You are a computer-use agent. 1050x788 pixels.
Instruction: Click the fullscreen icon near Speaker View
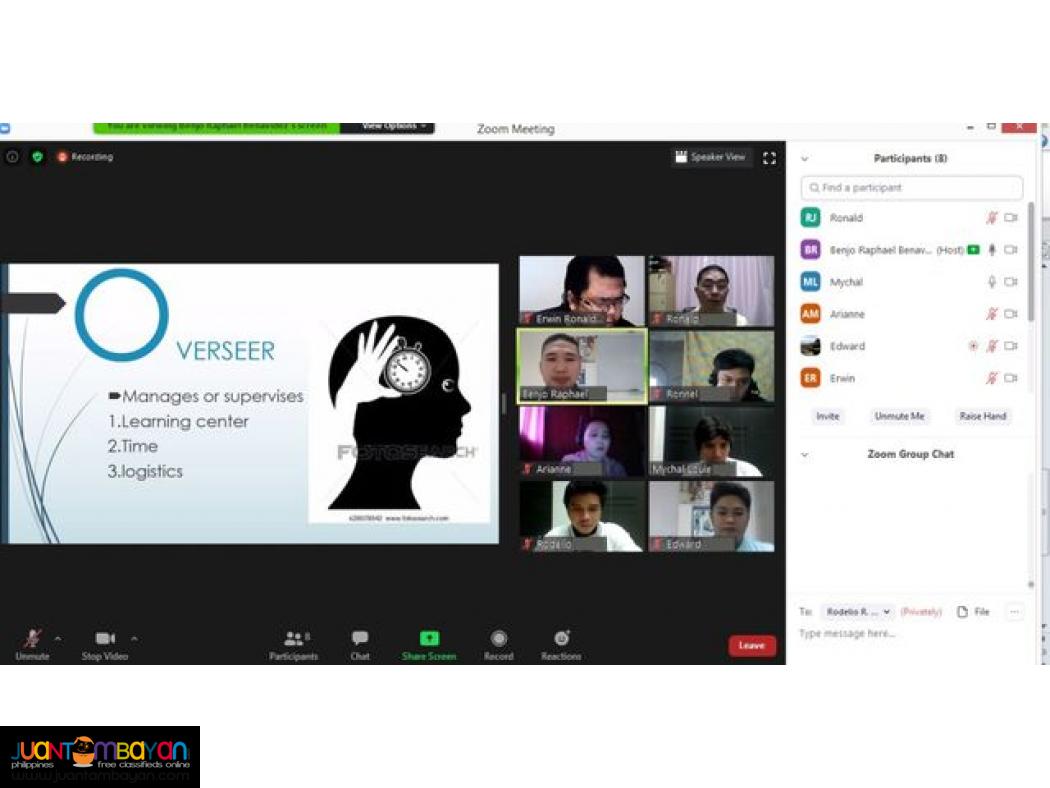tap(769, 157)
